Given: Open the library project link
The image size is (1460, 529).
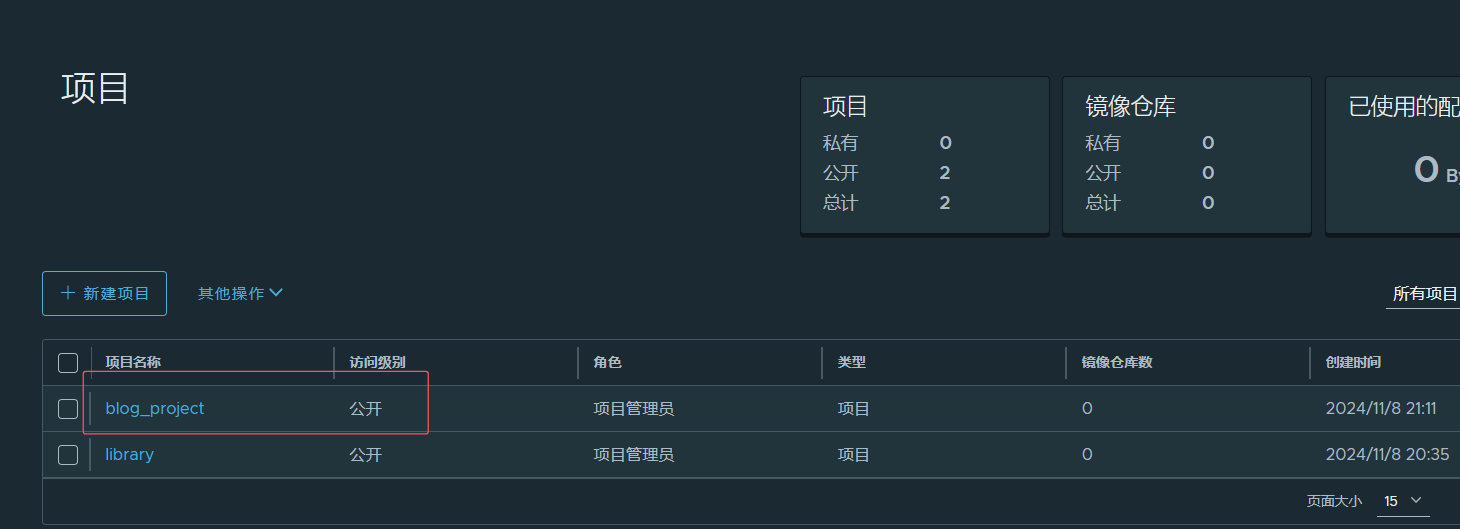Looking at the screenshot, I should [x=129, y=455].
